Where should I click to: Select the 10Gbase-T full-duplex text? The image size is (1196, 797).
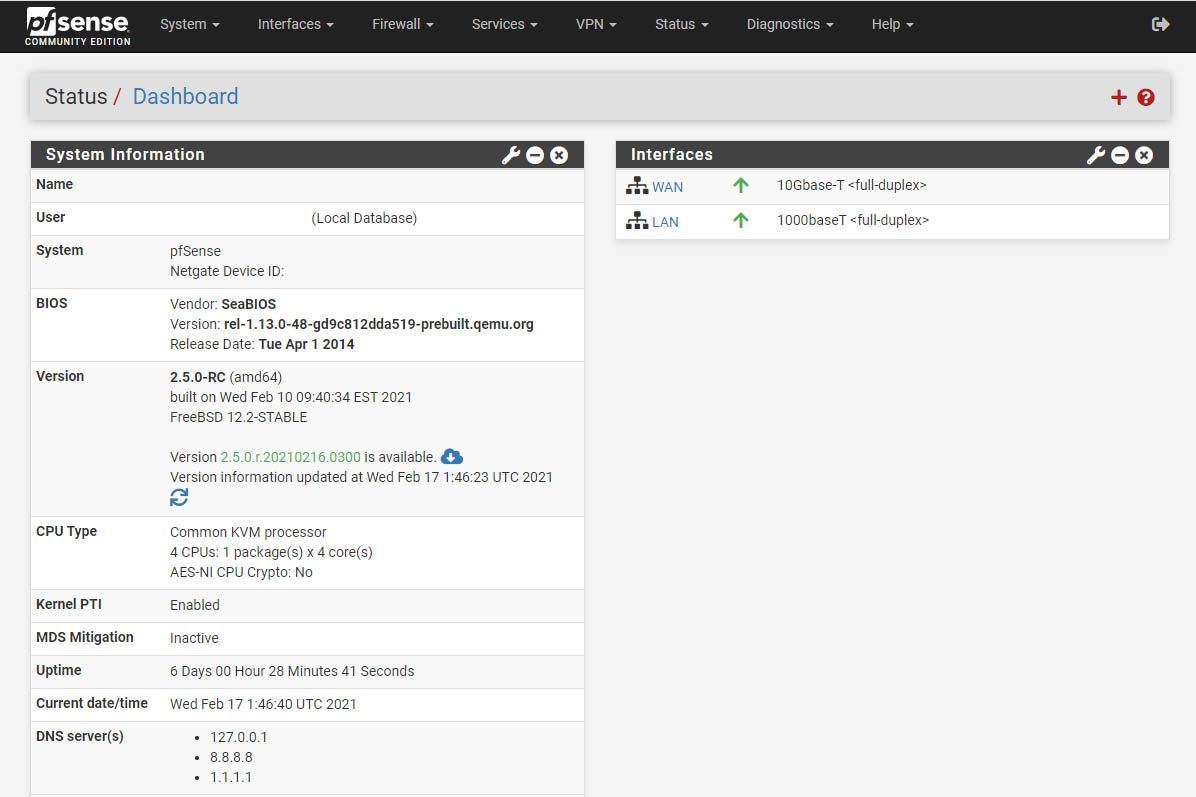[851, 185]
